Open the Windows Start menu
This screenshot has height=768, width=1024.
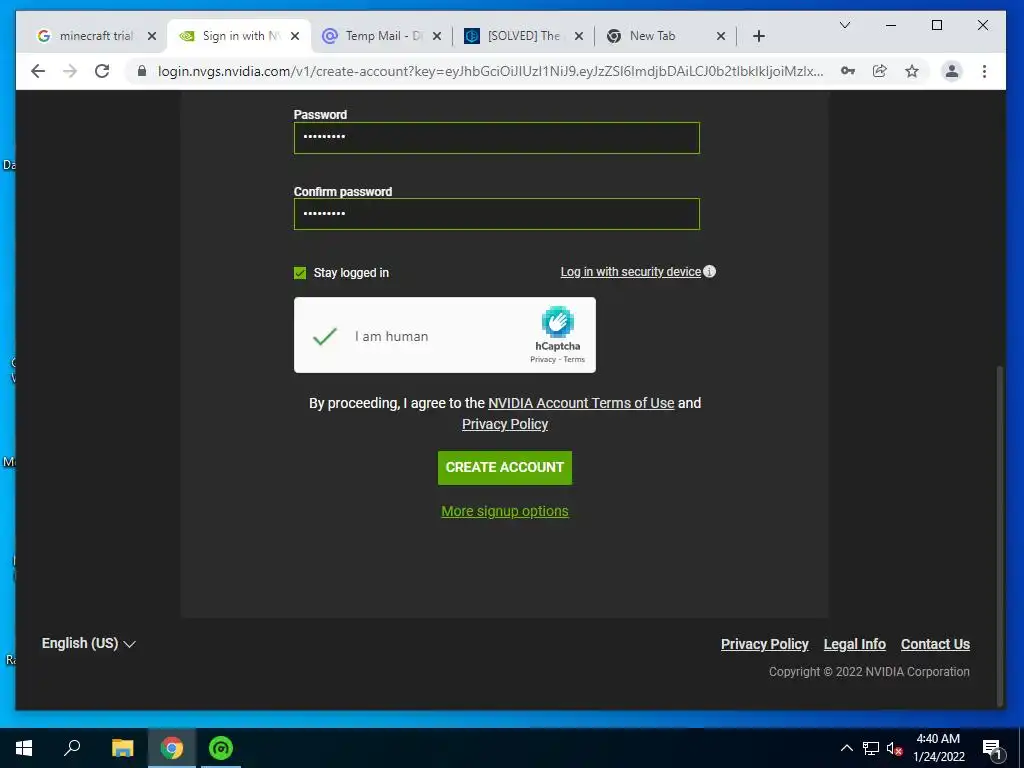click(x=24, y=748)
